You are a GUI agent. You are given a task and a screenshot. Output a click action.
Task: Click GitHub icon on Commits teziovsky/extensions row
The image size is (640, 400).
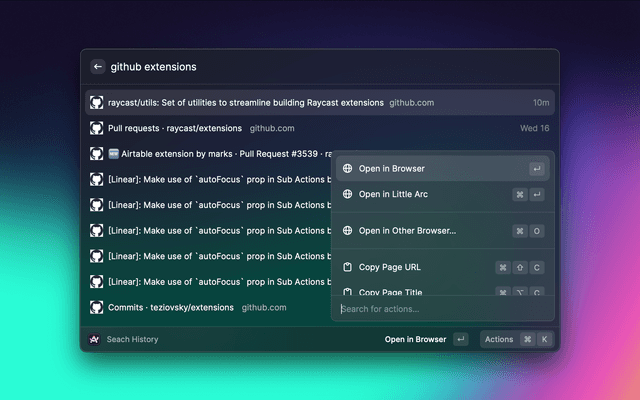point(97,307)
